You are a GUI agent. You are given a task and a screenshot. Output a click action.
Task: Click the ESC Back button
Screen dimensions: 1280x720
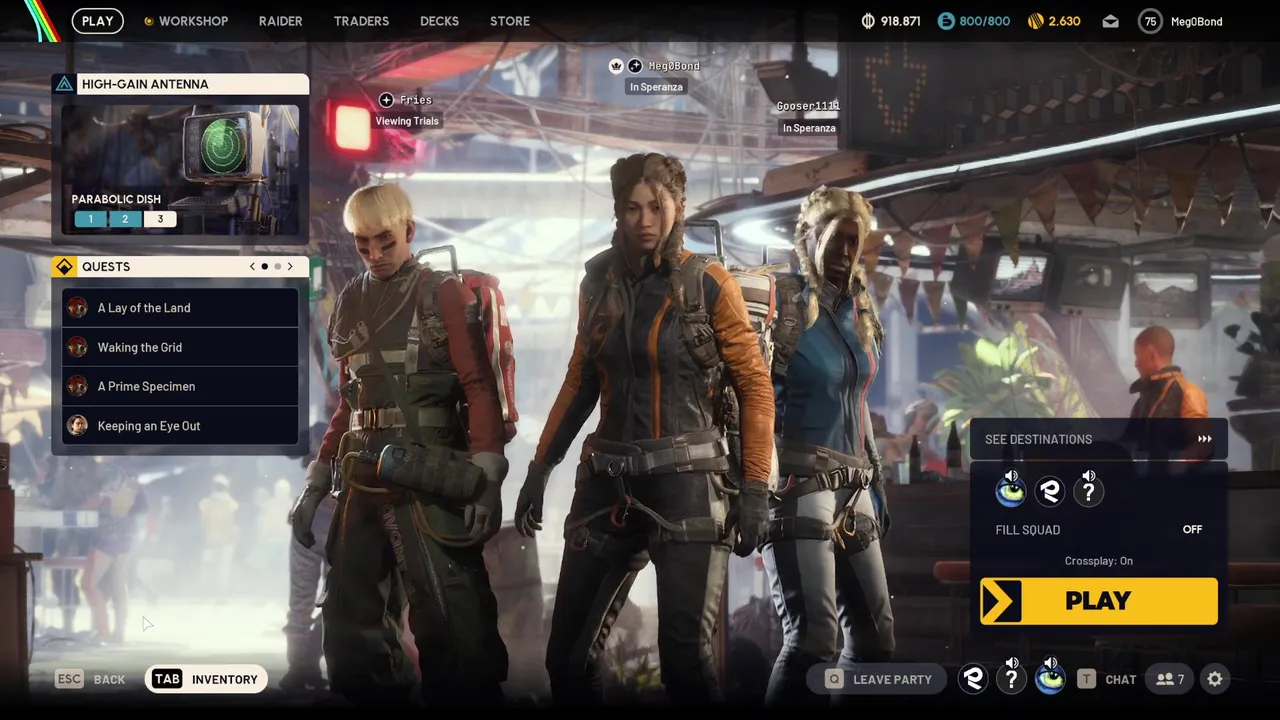(91, 679)
